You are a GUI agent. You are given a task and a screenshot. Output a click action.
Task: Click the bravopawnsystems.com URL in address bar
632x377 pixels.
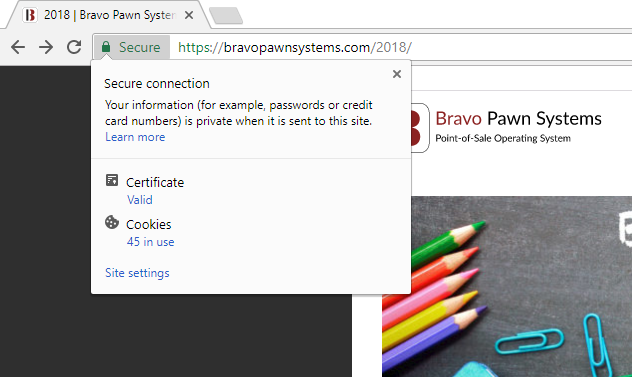(295, 48)
